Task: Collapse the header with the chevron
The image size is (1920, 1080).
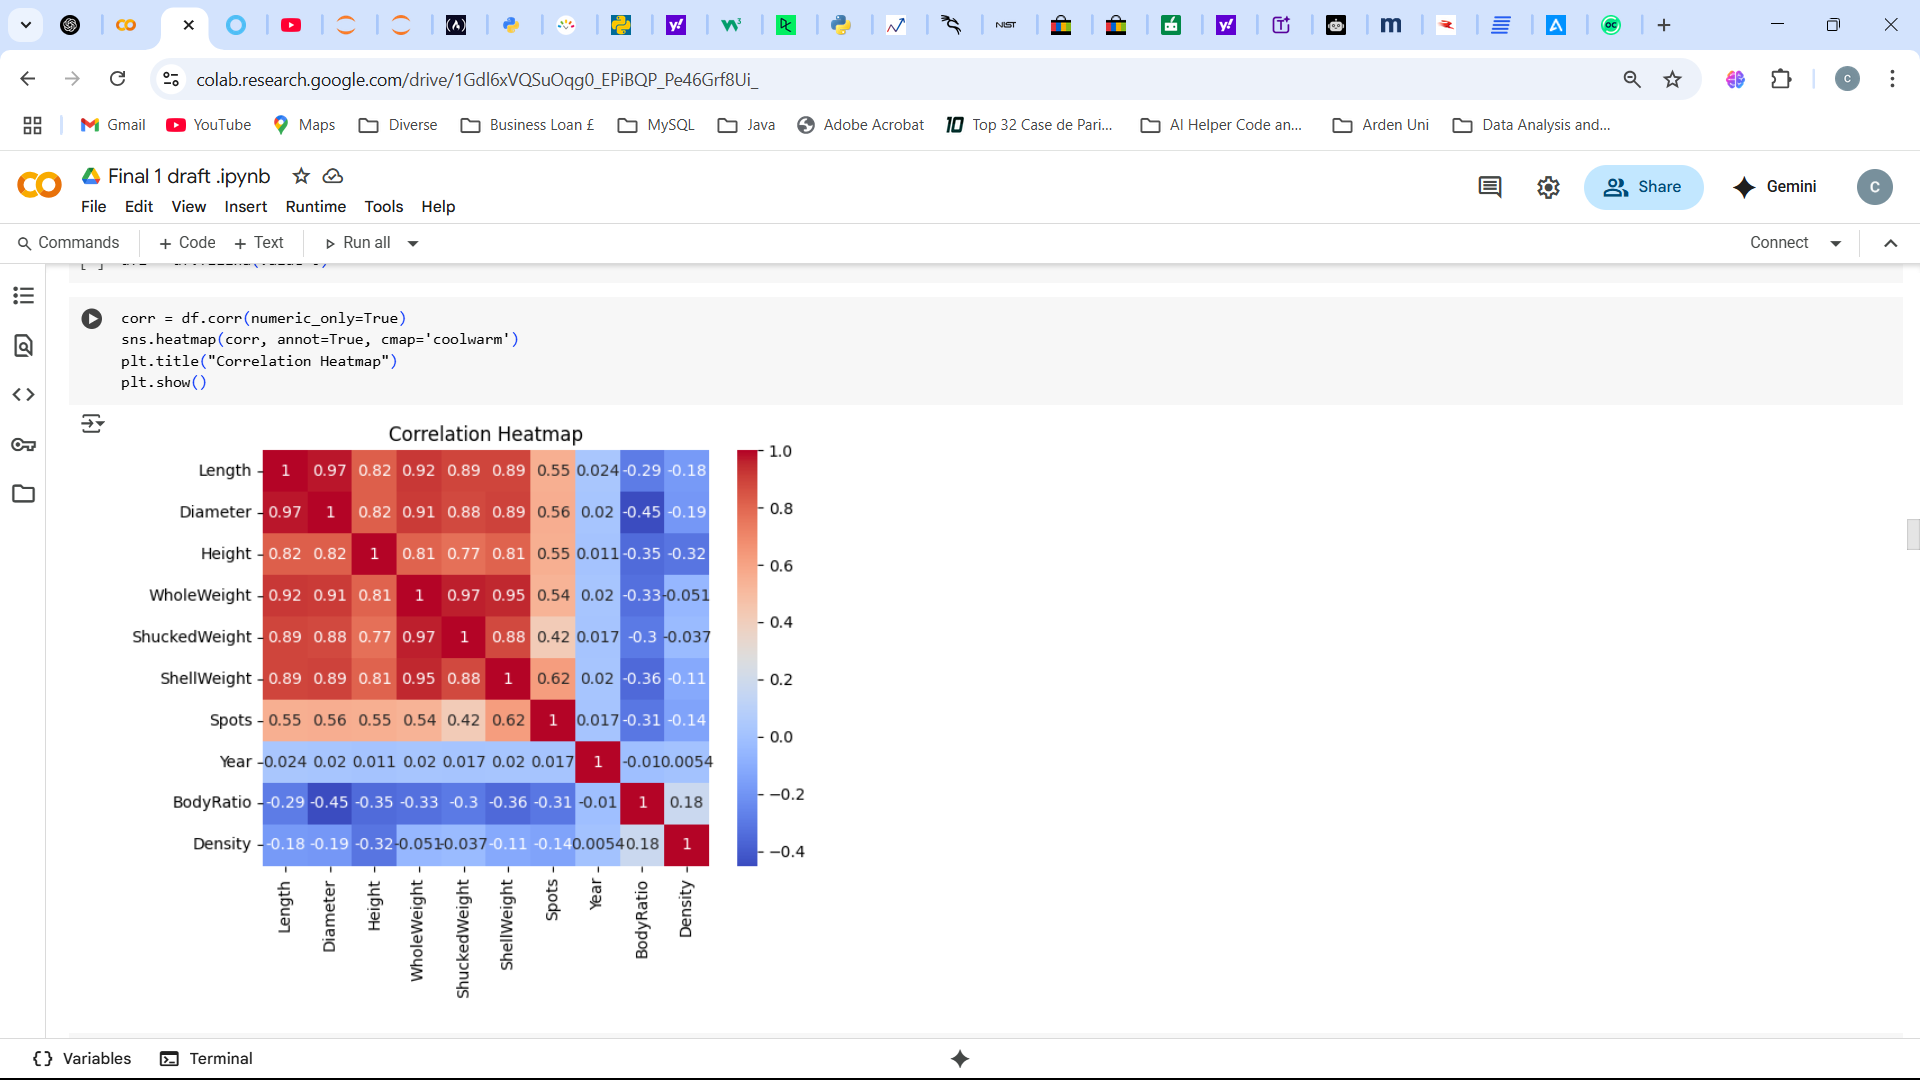Action: (1891, 243)
